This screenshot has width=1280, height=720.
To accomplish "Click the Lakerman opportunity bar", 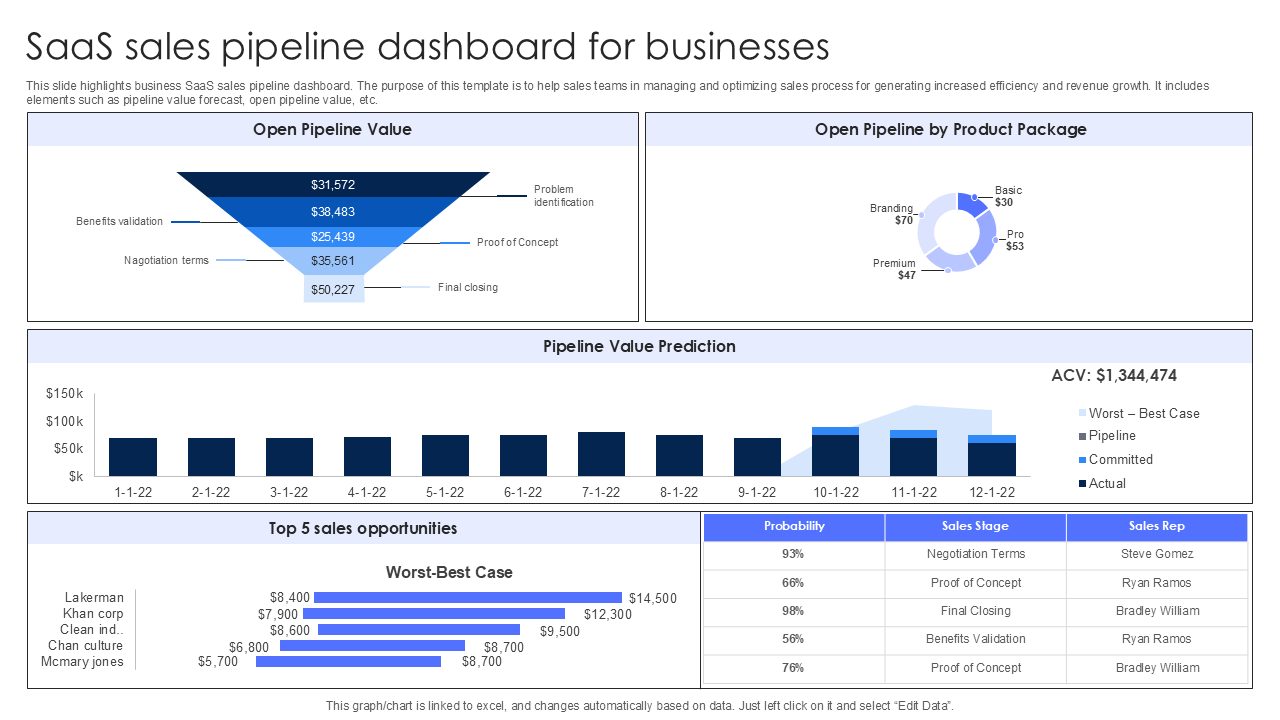I will (x=469, y=598).
